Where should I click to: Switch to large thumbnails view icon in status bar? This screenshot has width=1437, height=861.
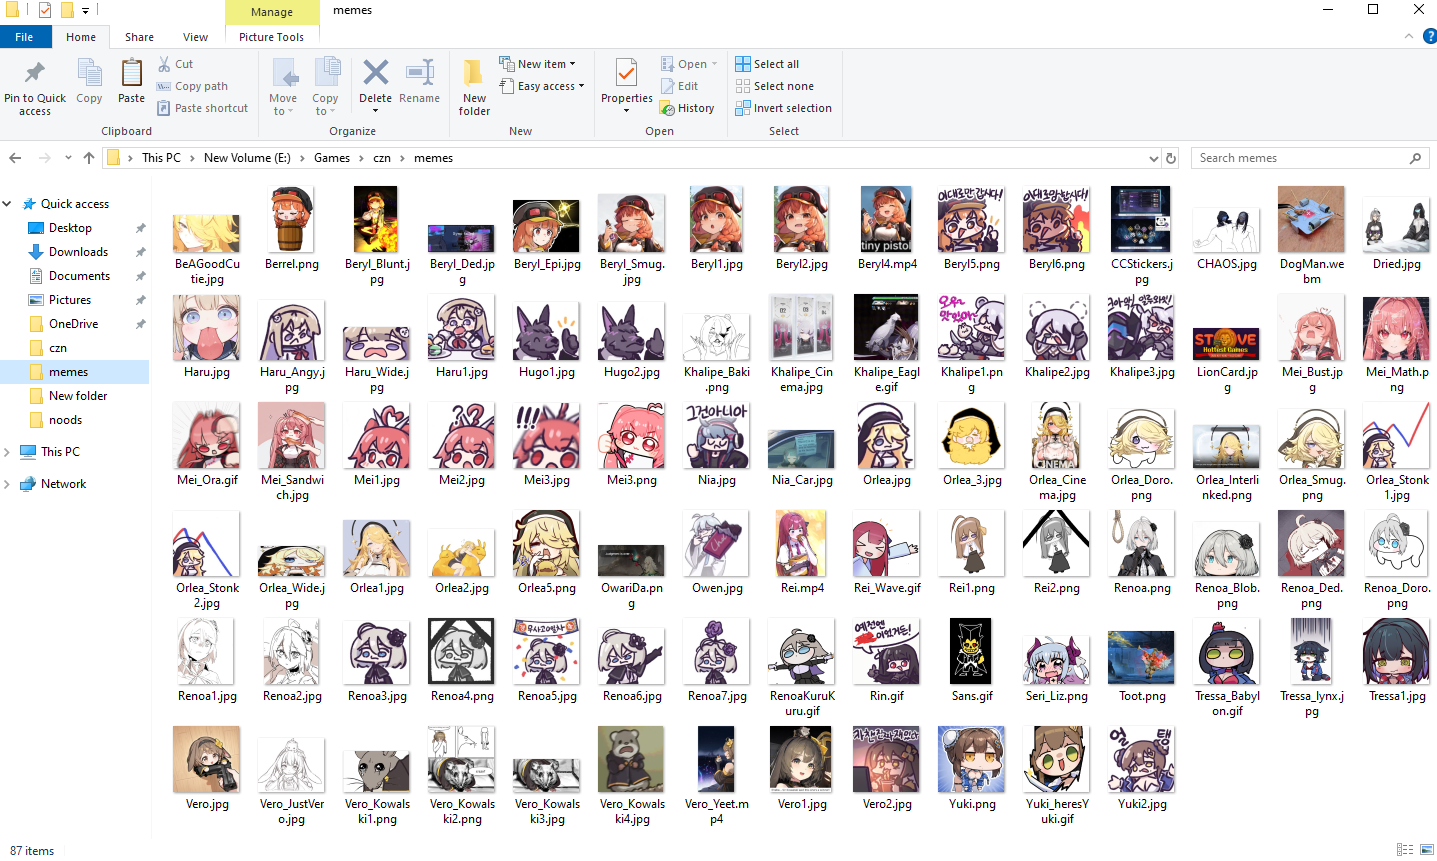(1426, 850)
